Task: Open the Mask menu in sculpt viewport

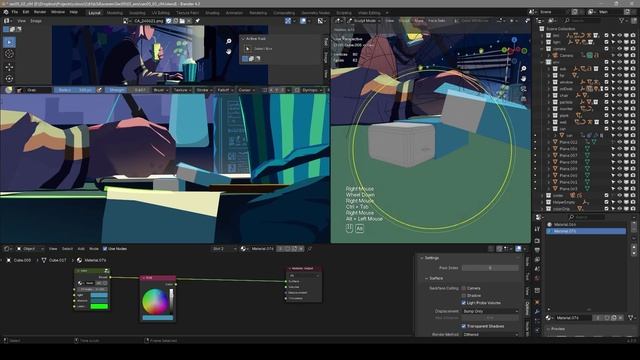Action: click(419, 20)
